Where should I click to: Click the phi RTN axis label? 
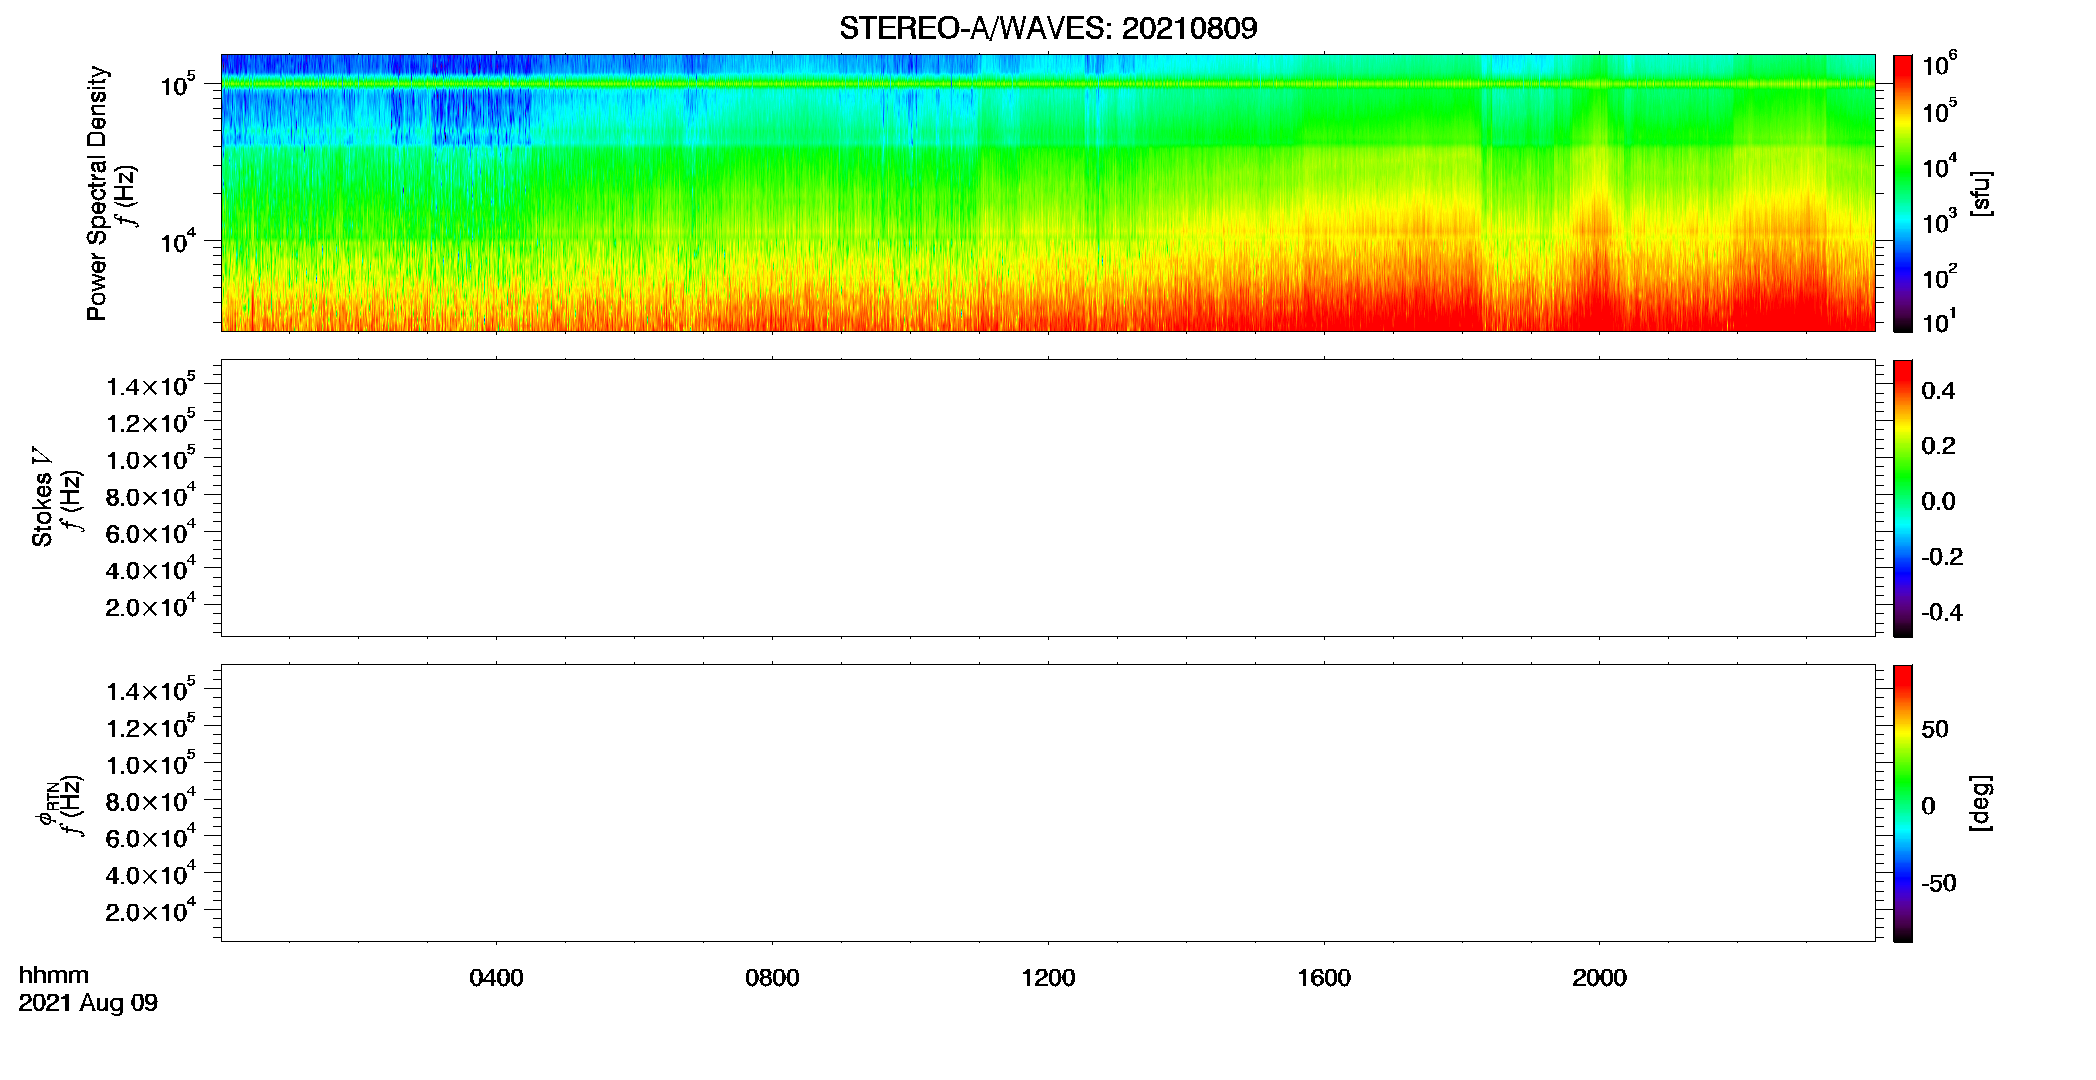coord(47,805)
